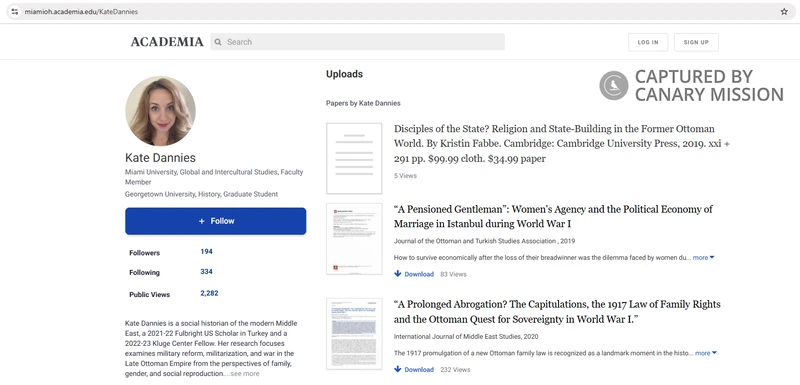
Task: Open the Disciples of the State review title
Action: [562, 144]
